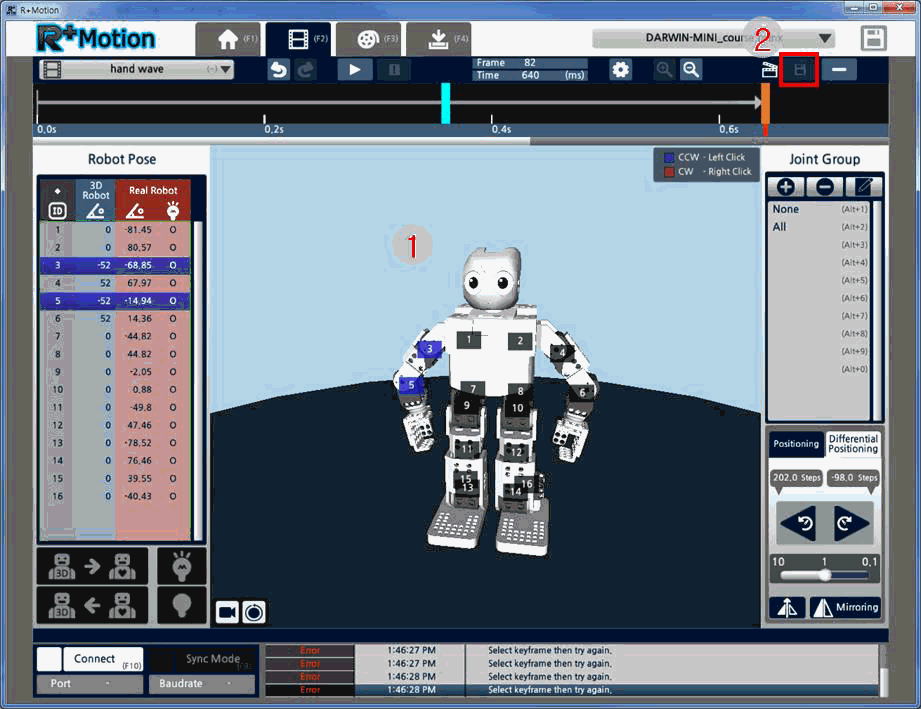Select the orange keyframe marker on timeline
Screen dimensions: 921x709
point(765,103)
